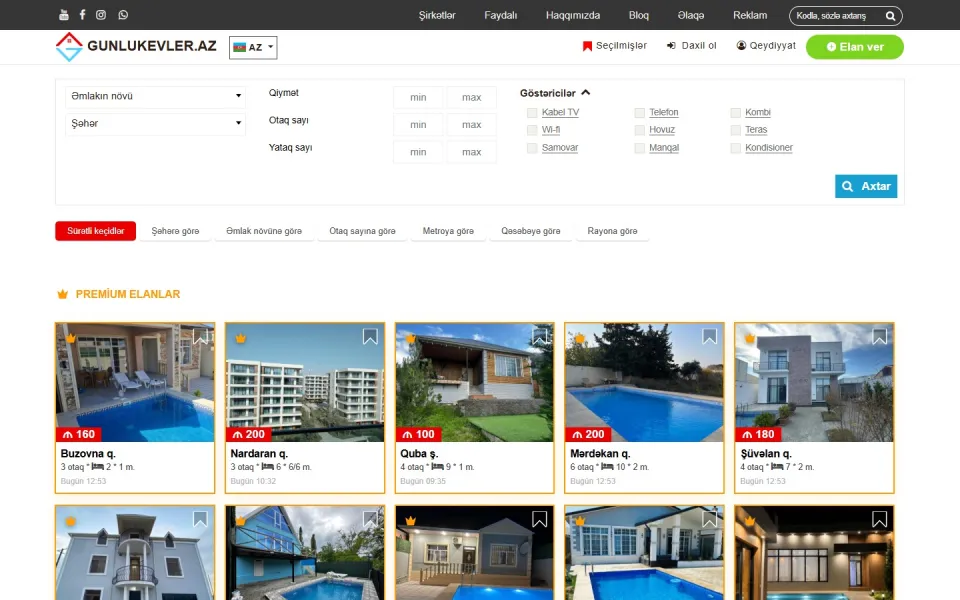Open the WhatsApp contact icon
Viewport: 960px width, 600px height.
[123, 15]
